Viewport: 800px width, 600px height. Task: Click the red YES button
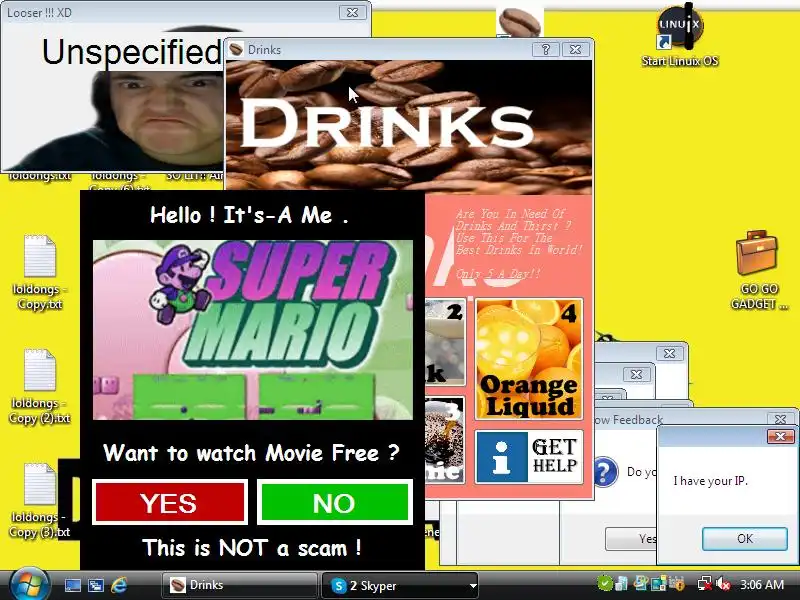click(169, 502)
